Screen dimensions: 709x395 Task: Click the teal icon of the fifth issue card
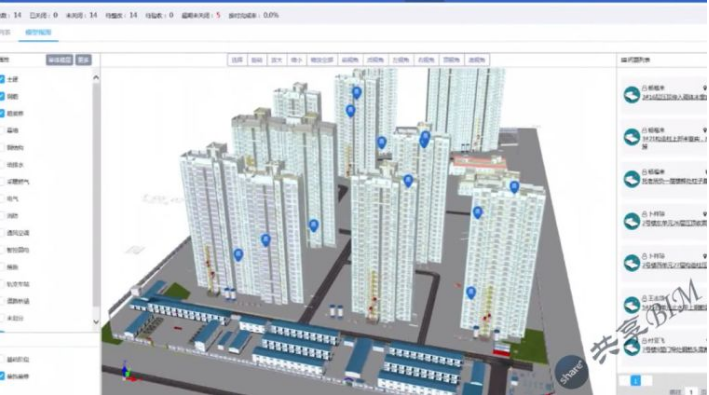pyautogui.click(x=632, y=263)
